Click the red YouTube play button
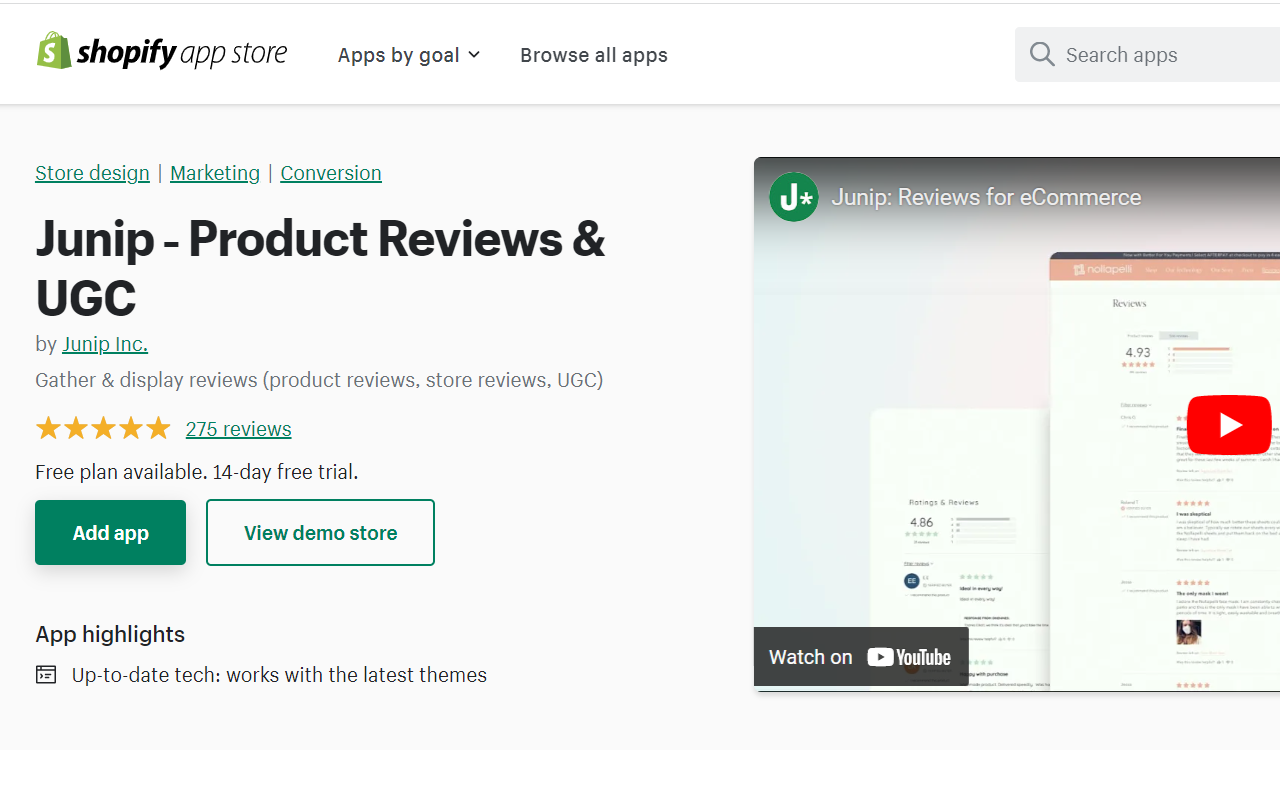 (x=1228, y=424)
